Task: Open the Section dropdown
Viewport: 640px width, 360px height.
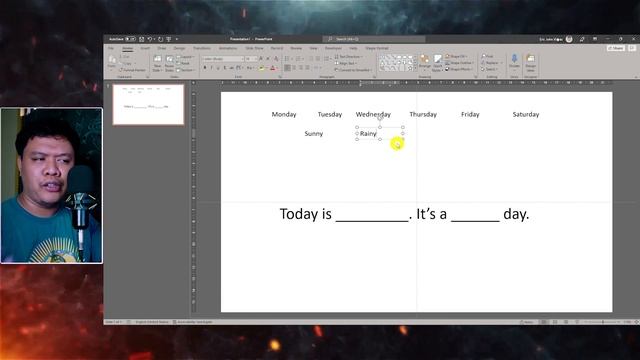Action: (x=186, y=70)
